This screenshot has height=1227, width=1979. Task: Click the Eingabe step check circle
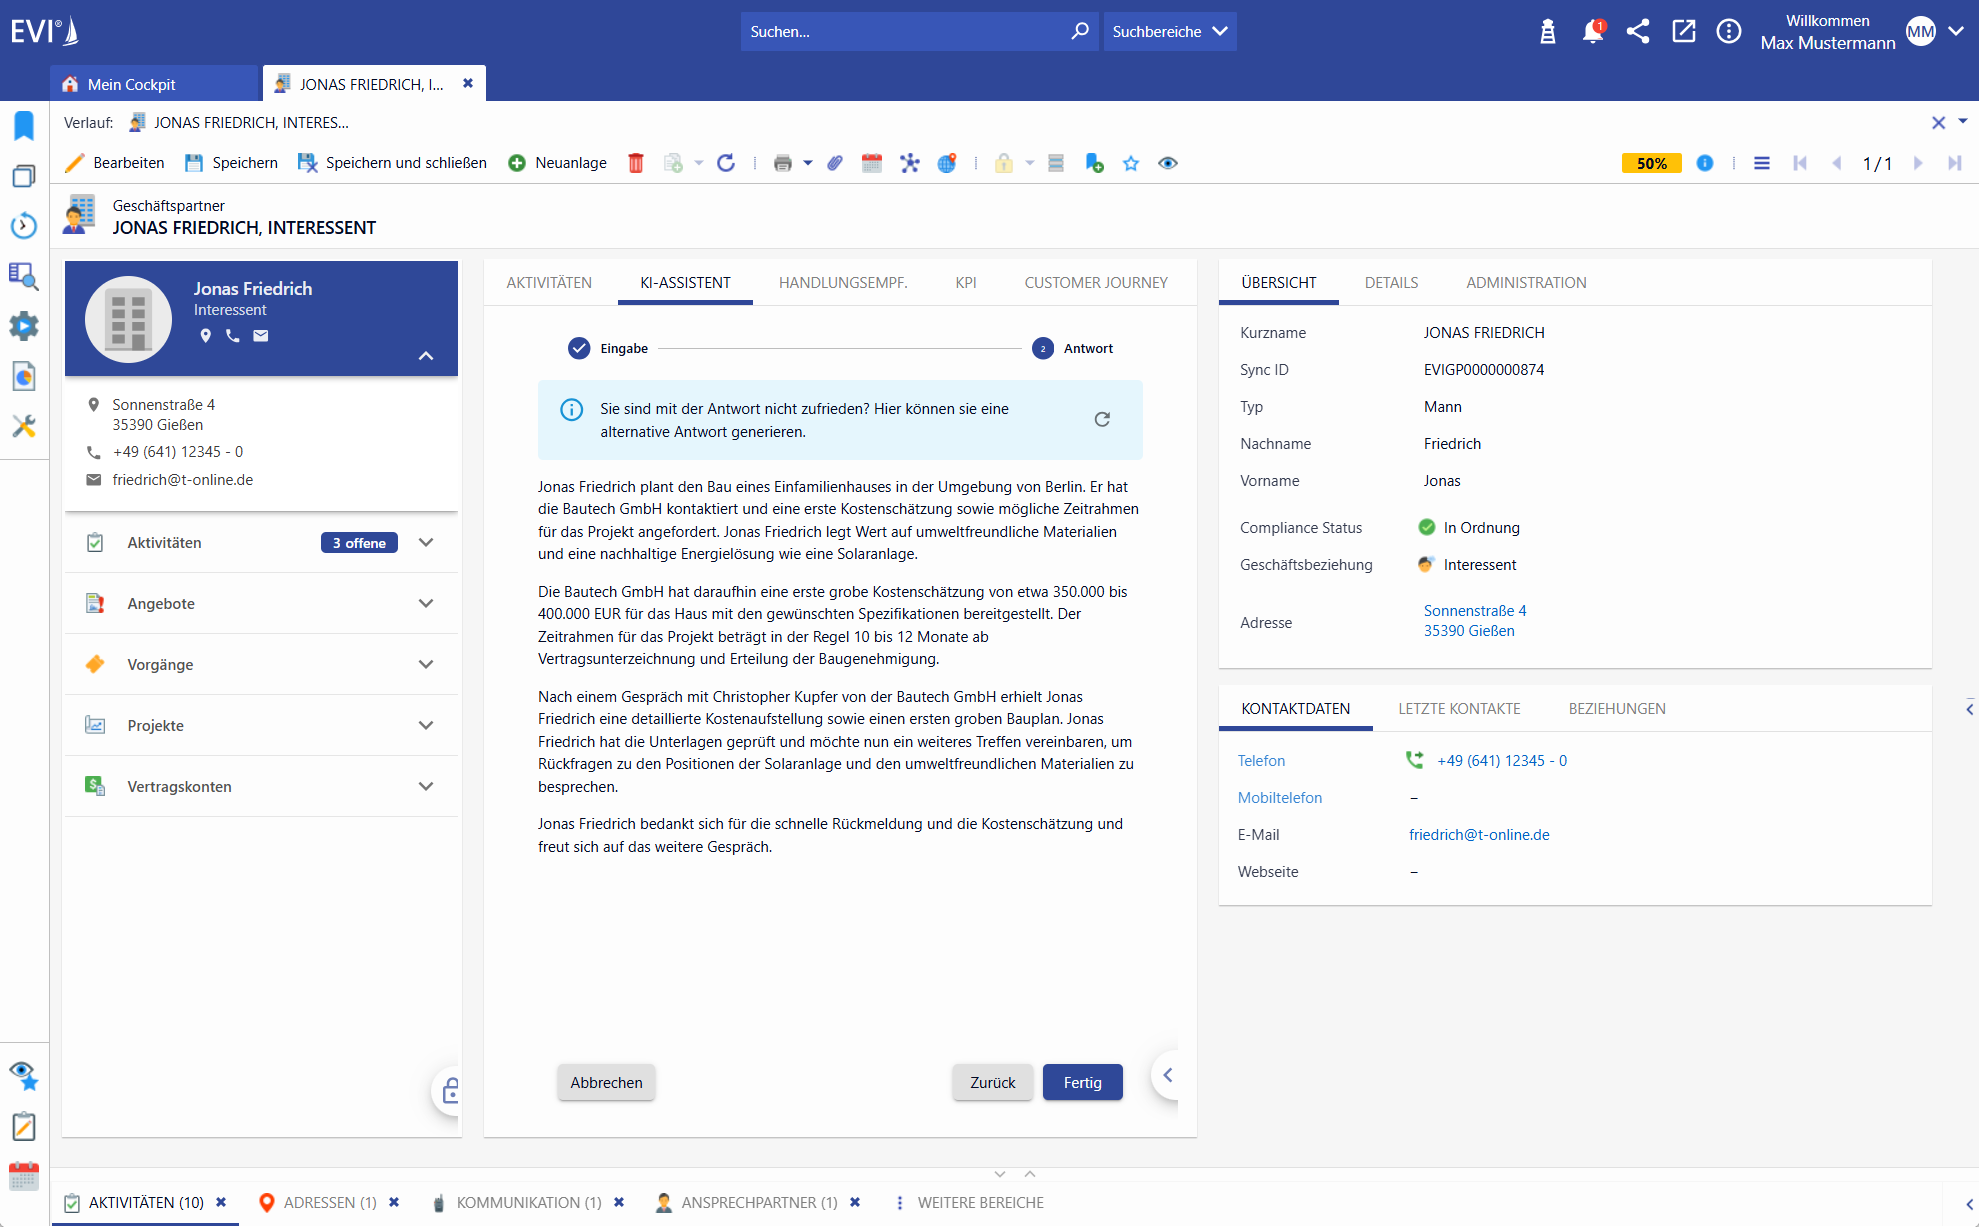pos(579,348)
